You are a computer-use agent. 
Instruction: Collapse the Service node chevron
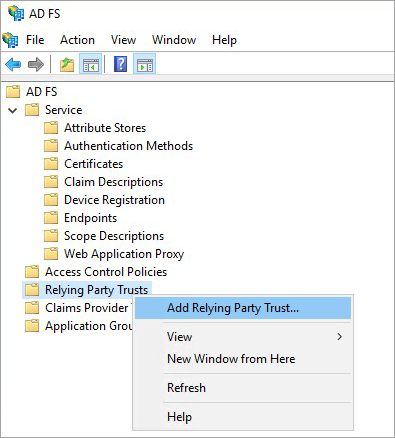13,110
